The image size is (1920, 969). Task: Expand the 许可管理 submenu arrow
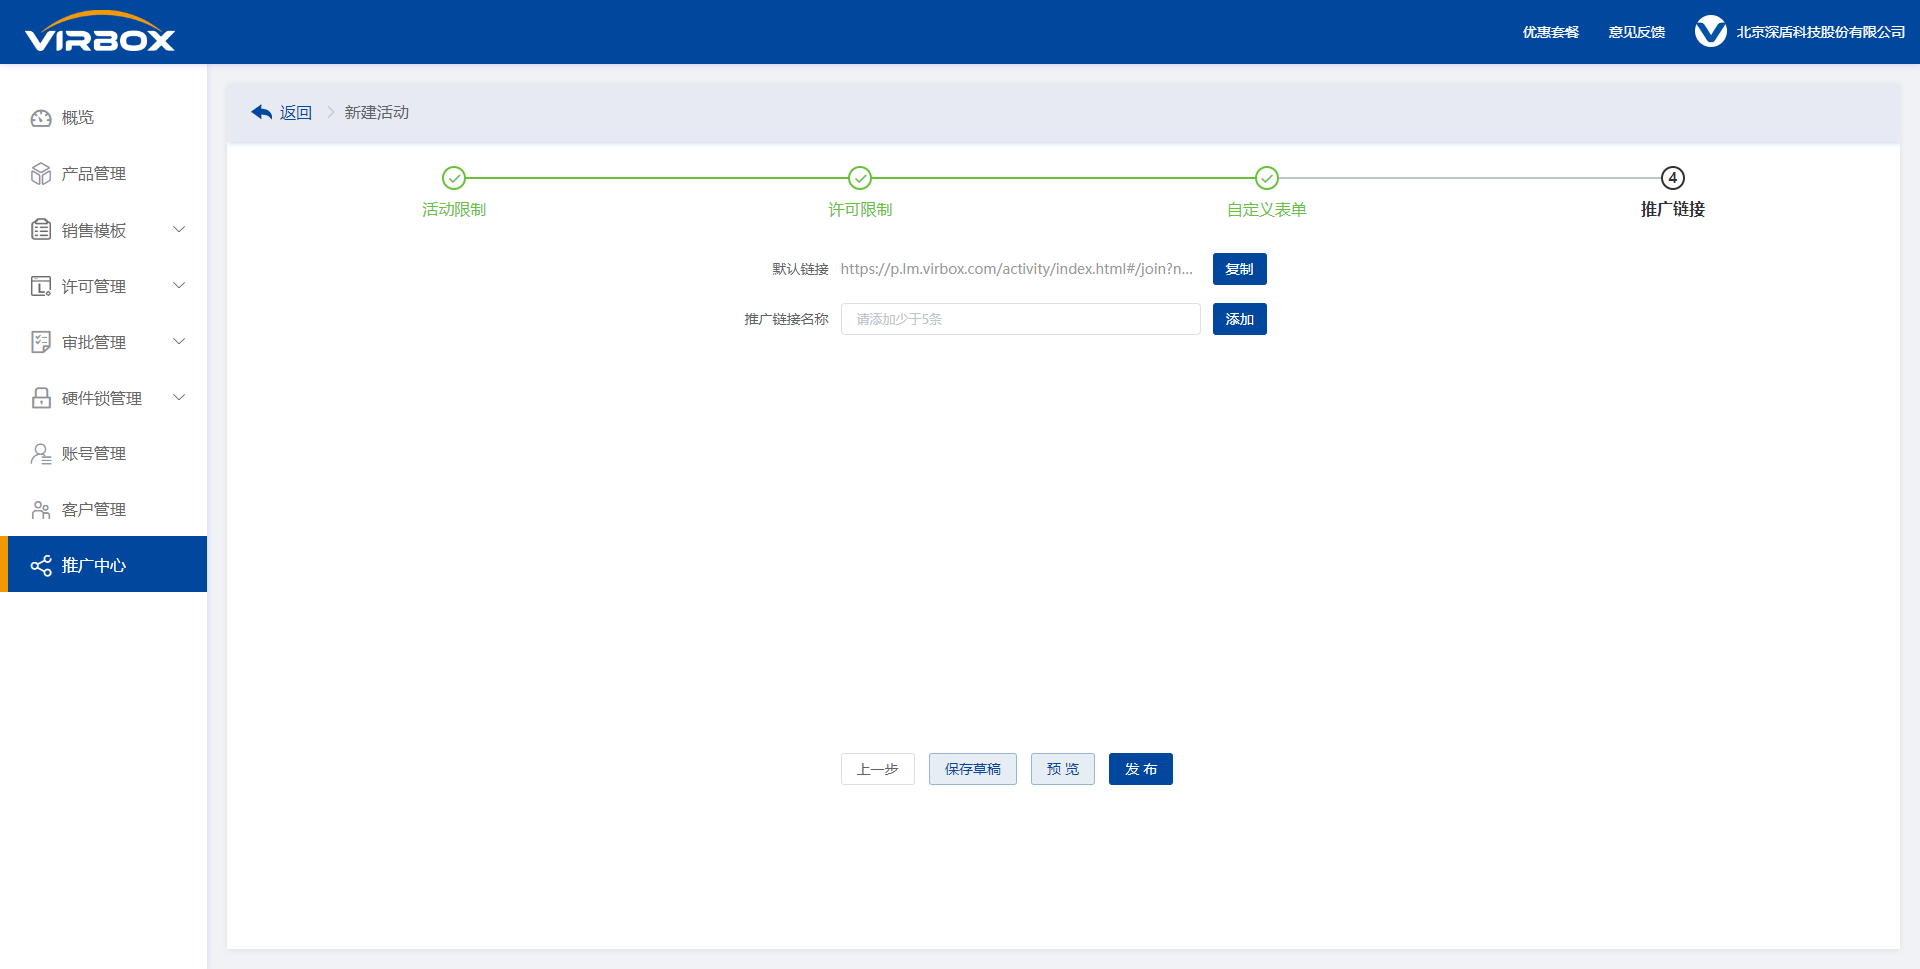click(180, 286)
